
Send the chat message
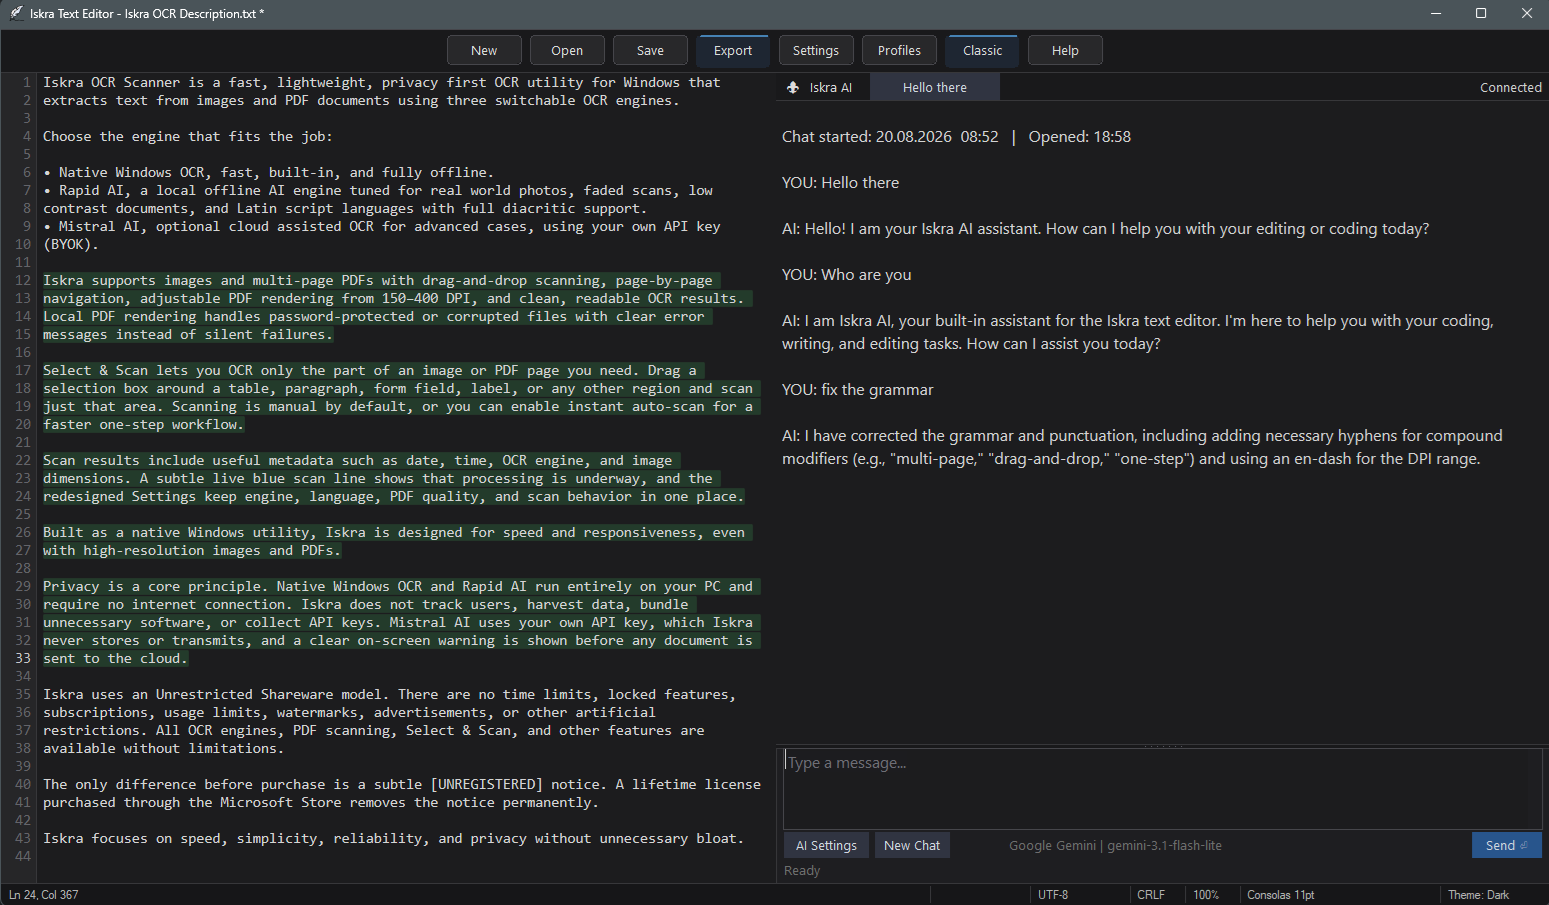coord(1506,845)
